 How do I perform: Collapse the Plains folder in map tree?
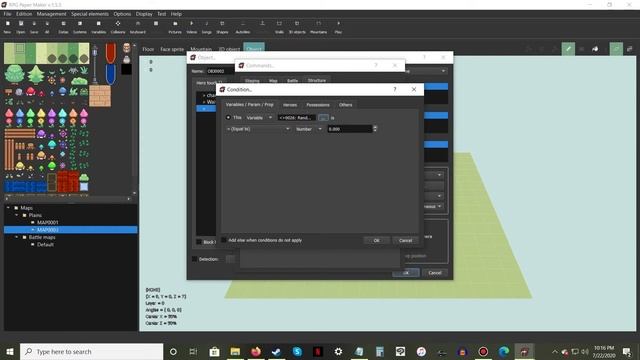point(17,215)
